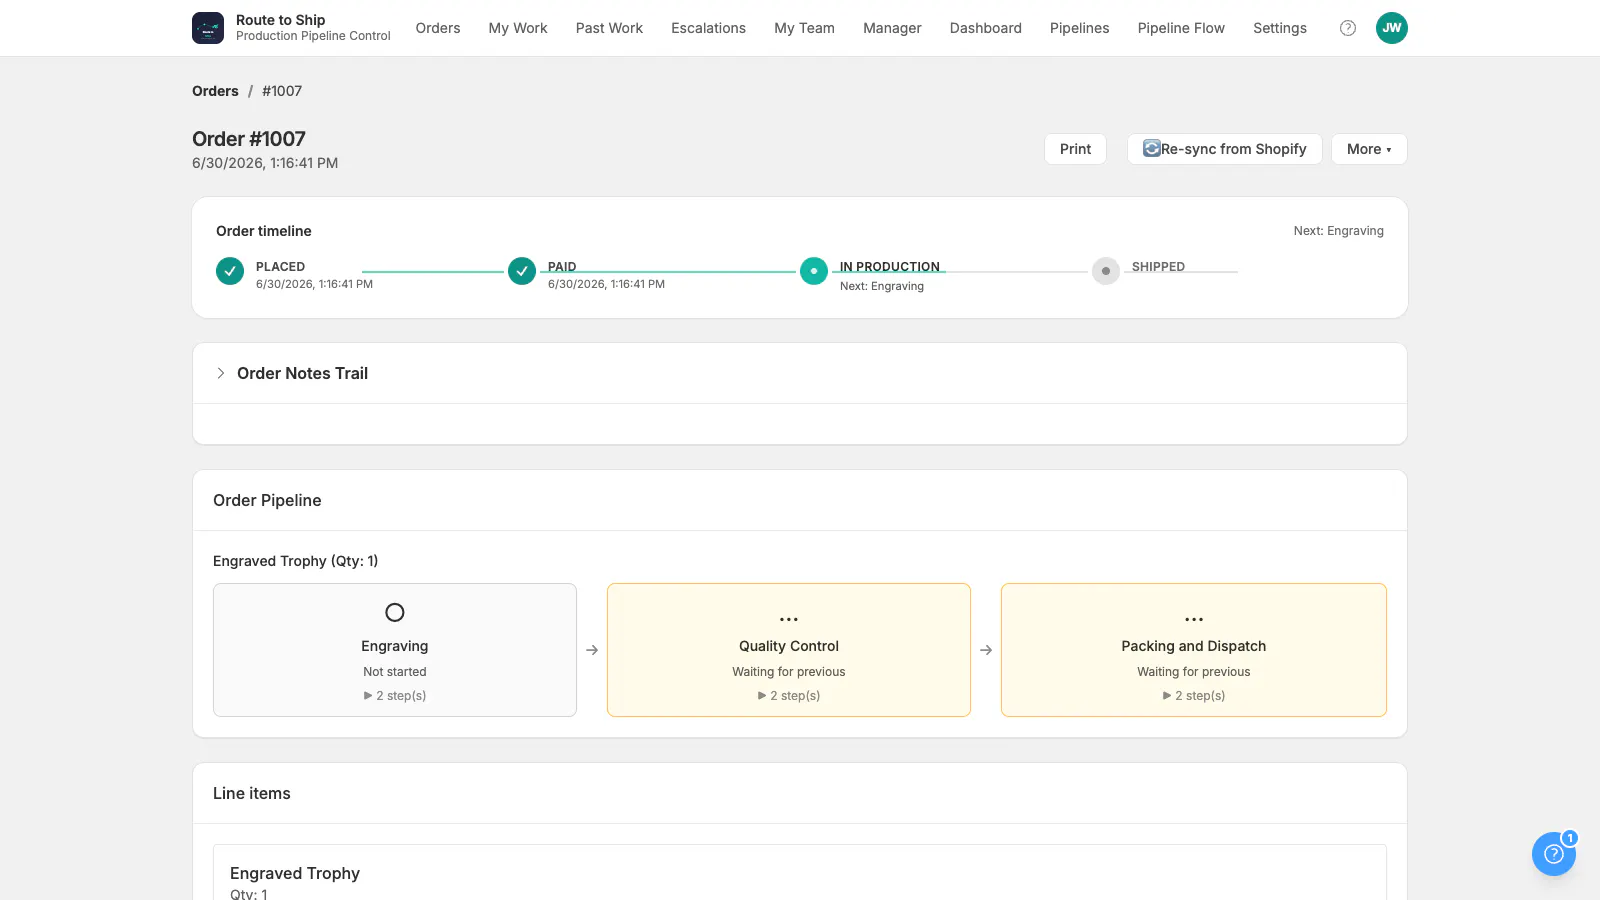Click the PLACED checkmark timeline marker
This screenshot has height=900, width=1600.
230,271
